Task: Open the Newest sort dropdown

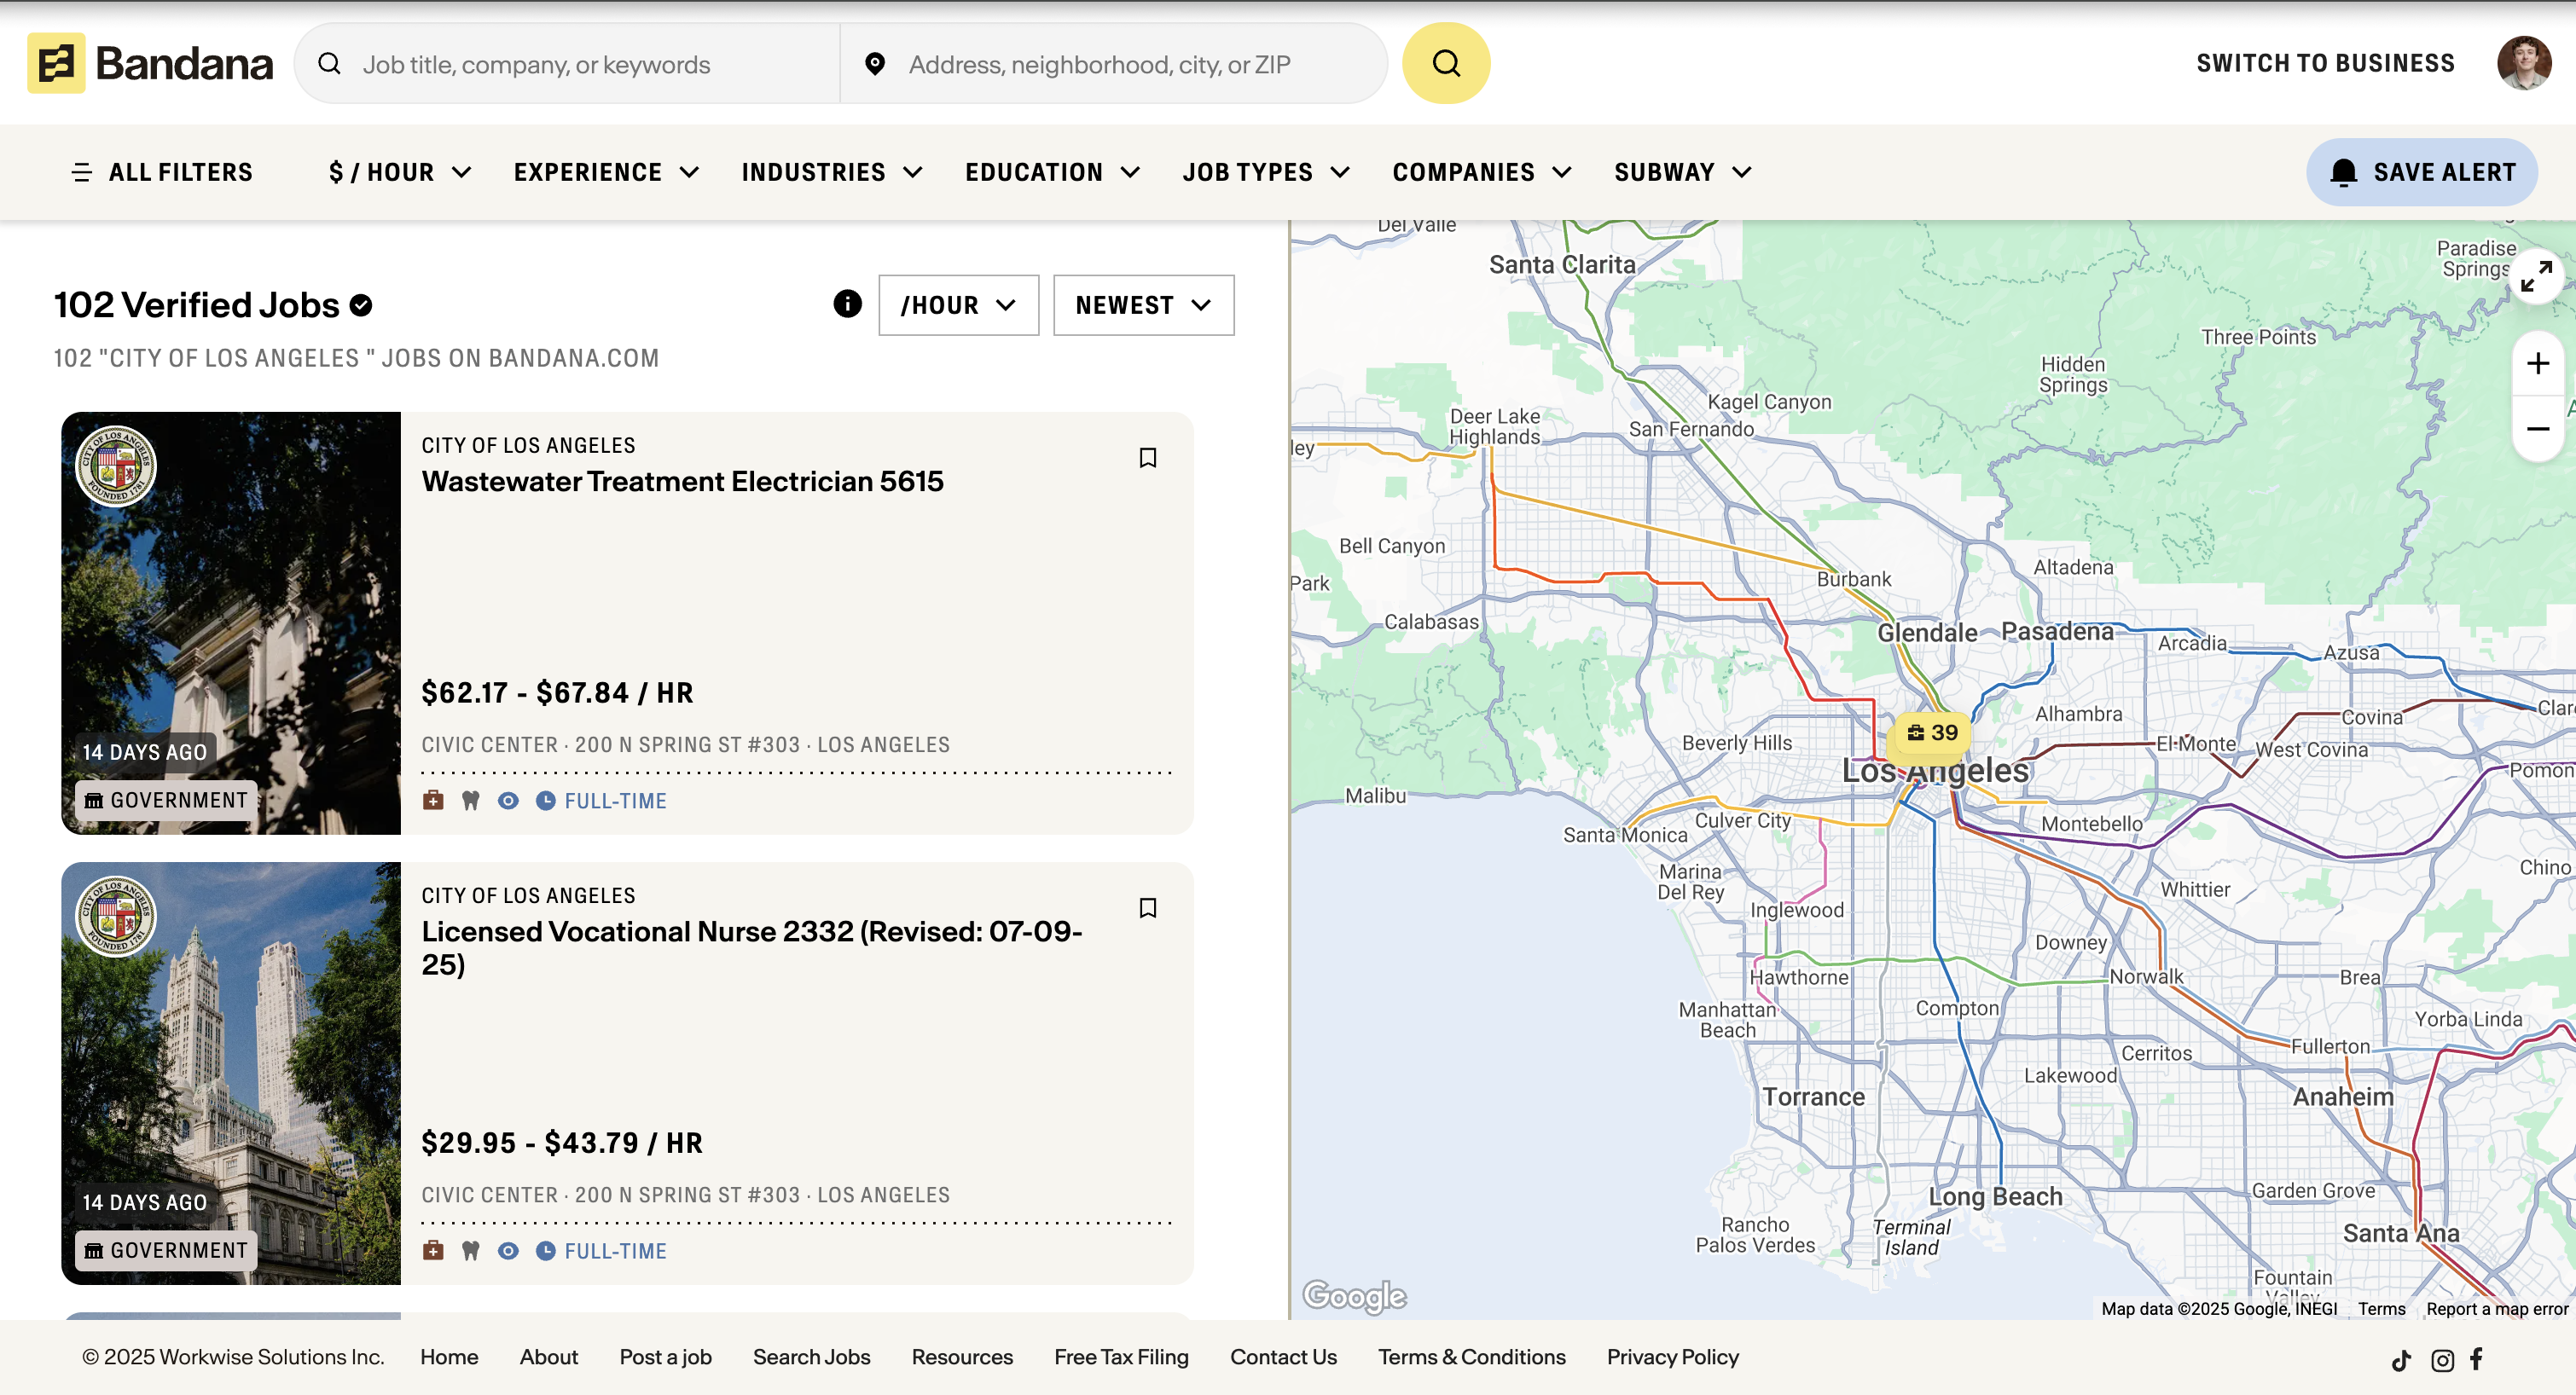Action: pyautogui.click(x=1142, y=305)
